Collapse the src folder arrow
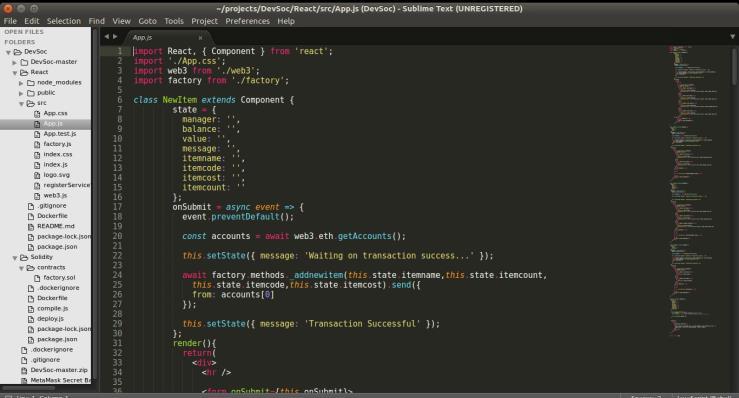 point(21,104)
